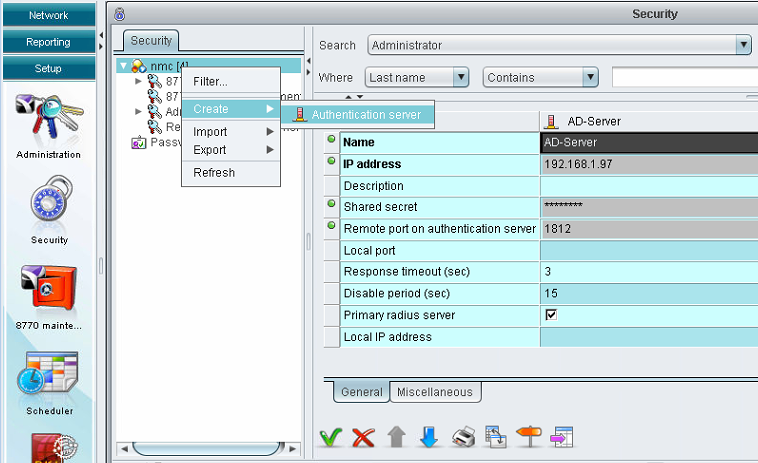Click the blue down arrow icon
Image resolution: width=758 pixels, height=463 pixels.
point(429,437)
